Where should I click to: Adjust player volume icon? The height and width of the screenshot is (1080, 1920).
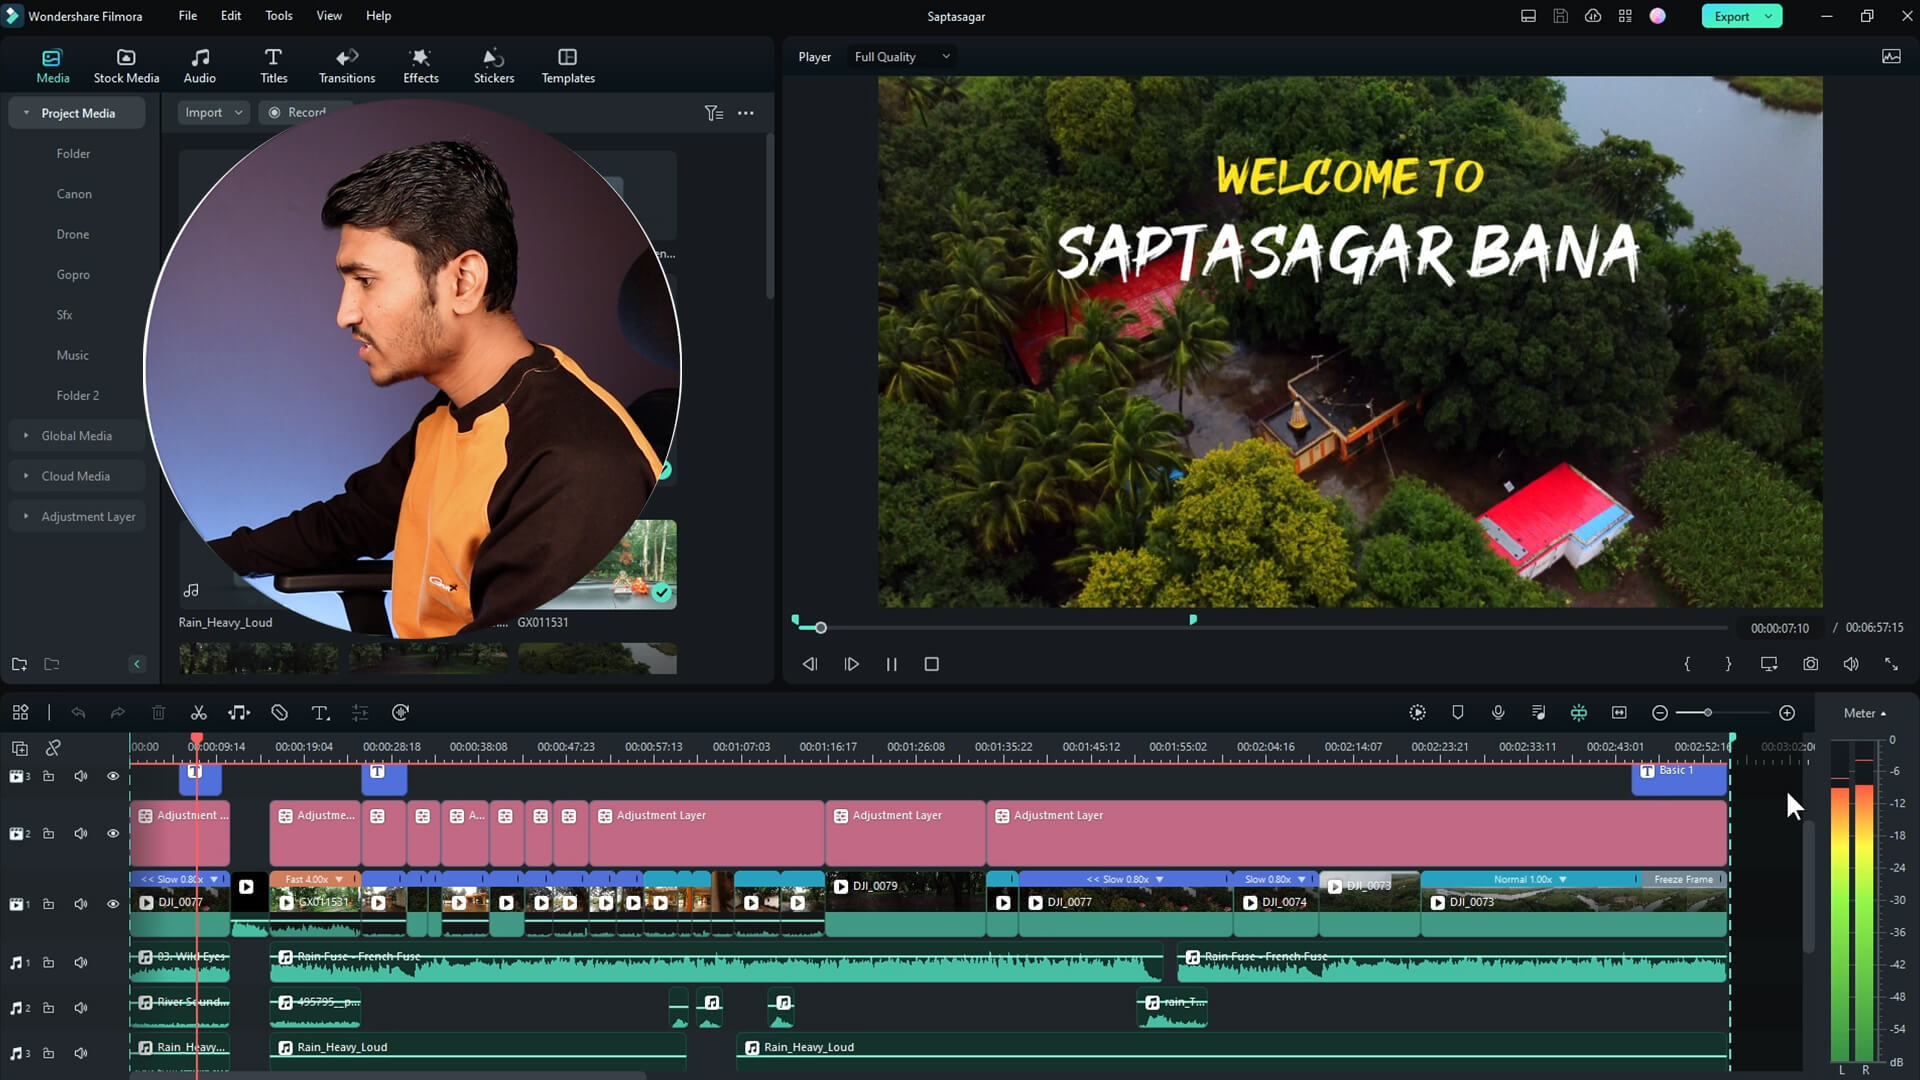[1851, 664]
